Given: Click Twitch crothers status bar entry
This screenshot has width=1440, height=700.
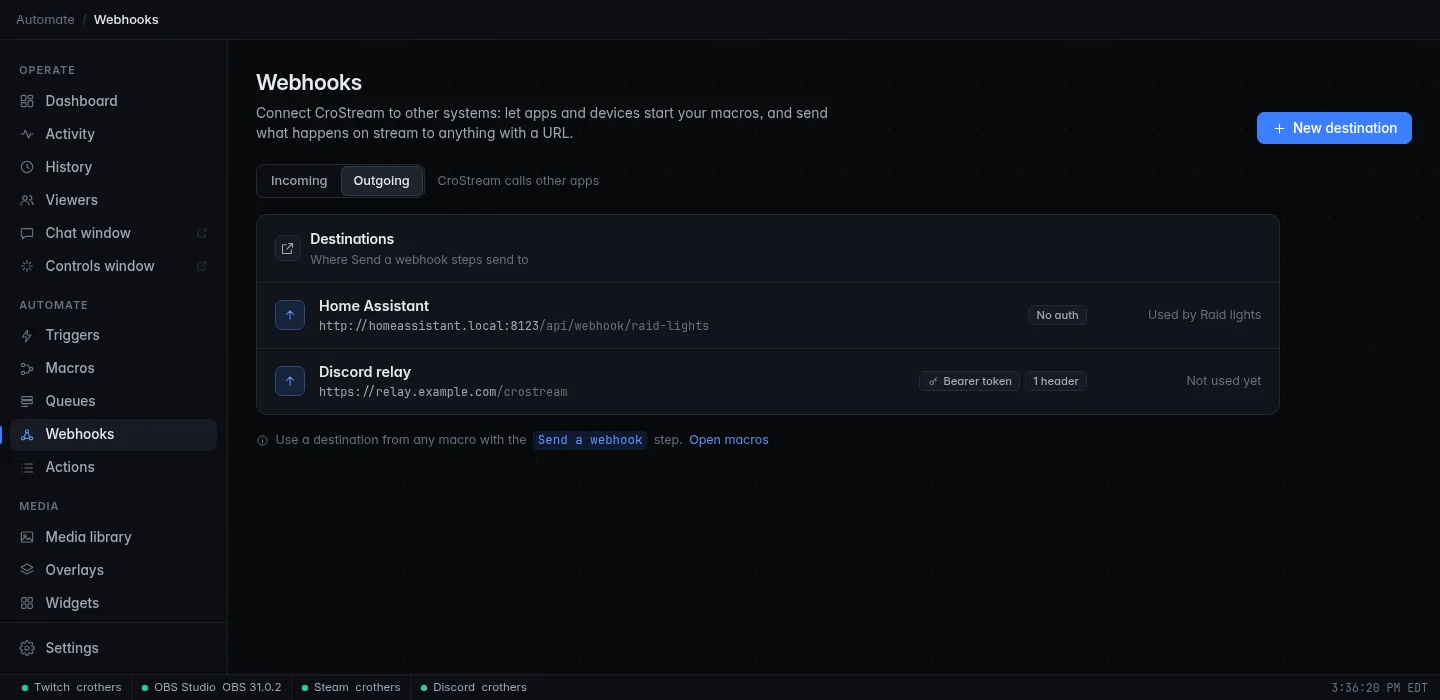Looking at the screenshot, I should click(x=71, y=688).
